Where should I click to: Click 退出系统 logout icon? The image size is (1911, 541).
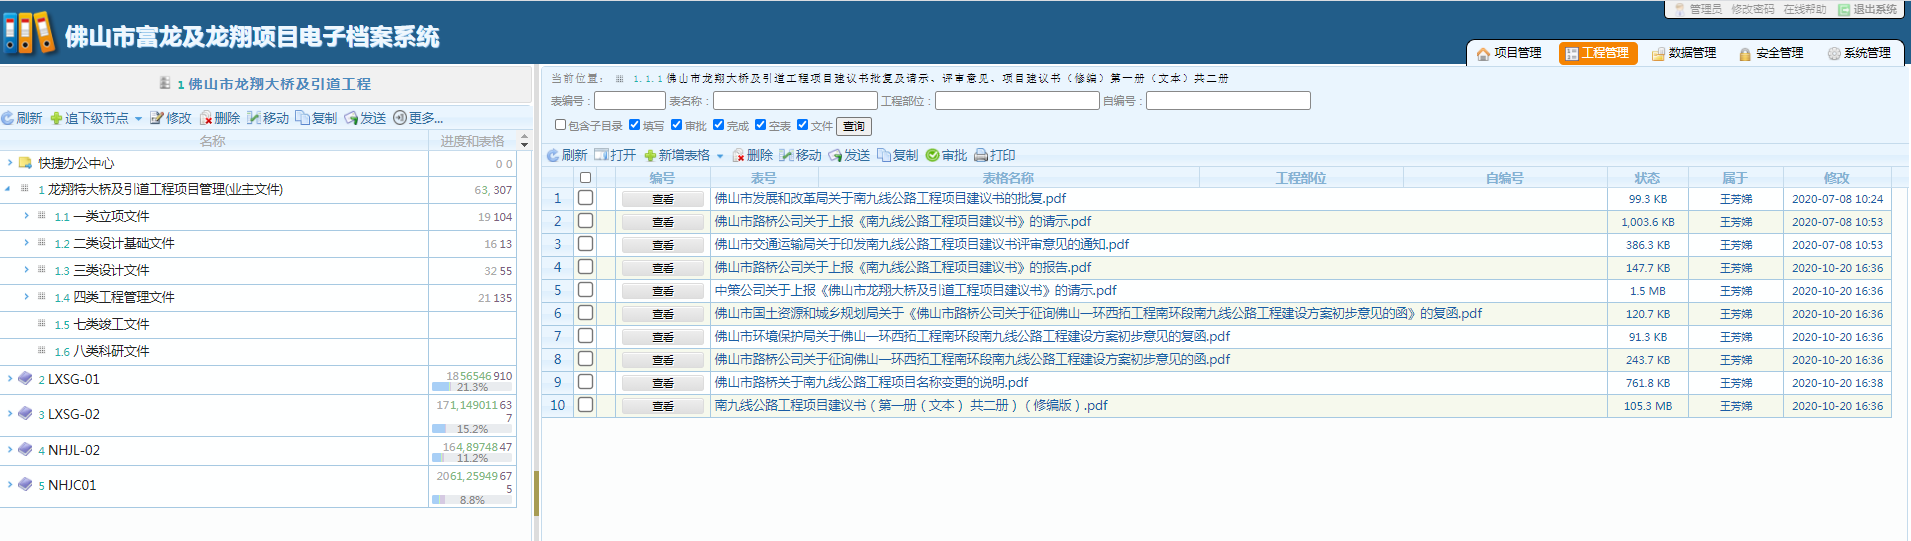1844,9
